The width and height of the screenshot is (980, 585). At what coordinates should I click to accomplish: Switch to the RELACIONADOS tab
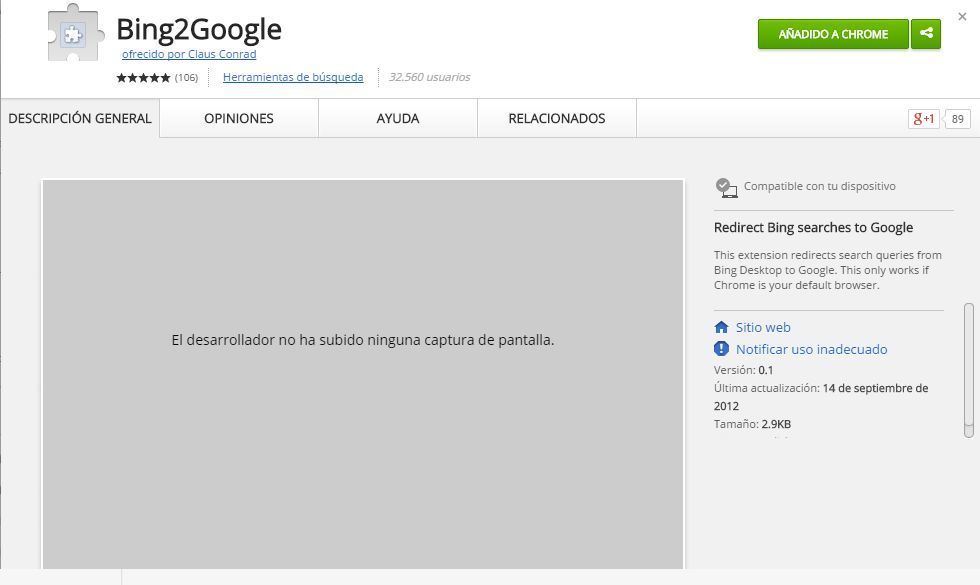557,118
